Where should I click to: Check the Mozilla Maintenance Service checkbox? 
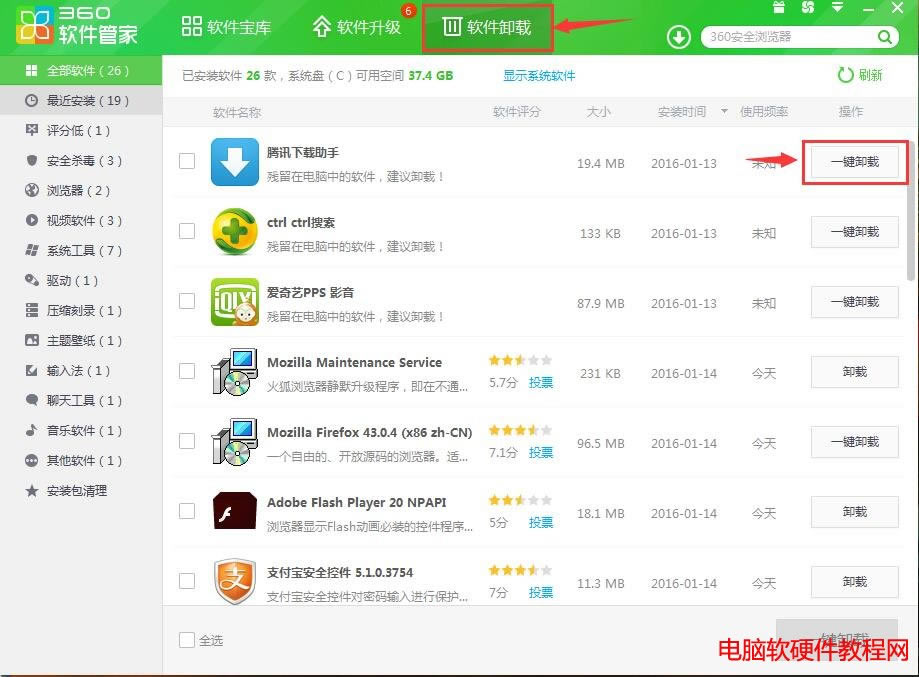click(x=187, y=371)
